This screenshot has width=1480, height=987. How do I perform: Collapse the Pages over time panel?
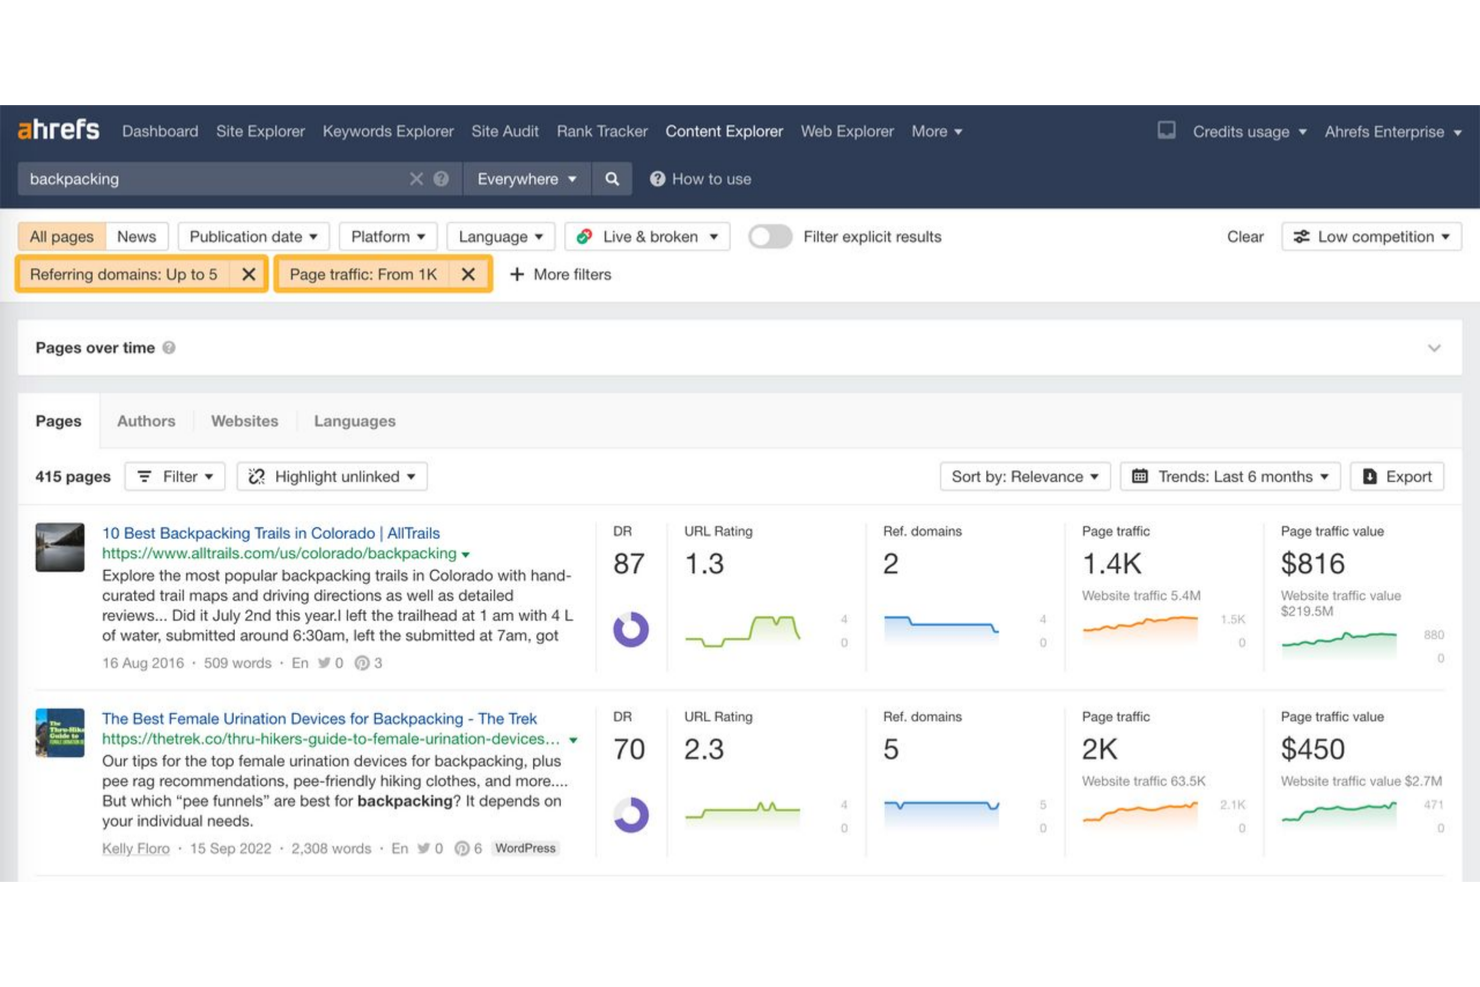1434,347
